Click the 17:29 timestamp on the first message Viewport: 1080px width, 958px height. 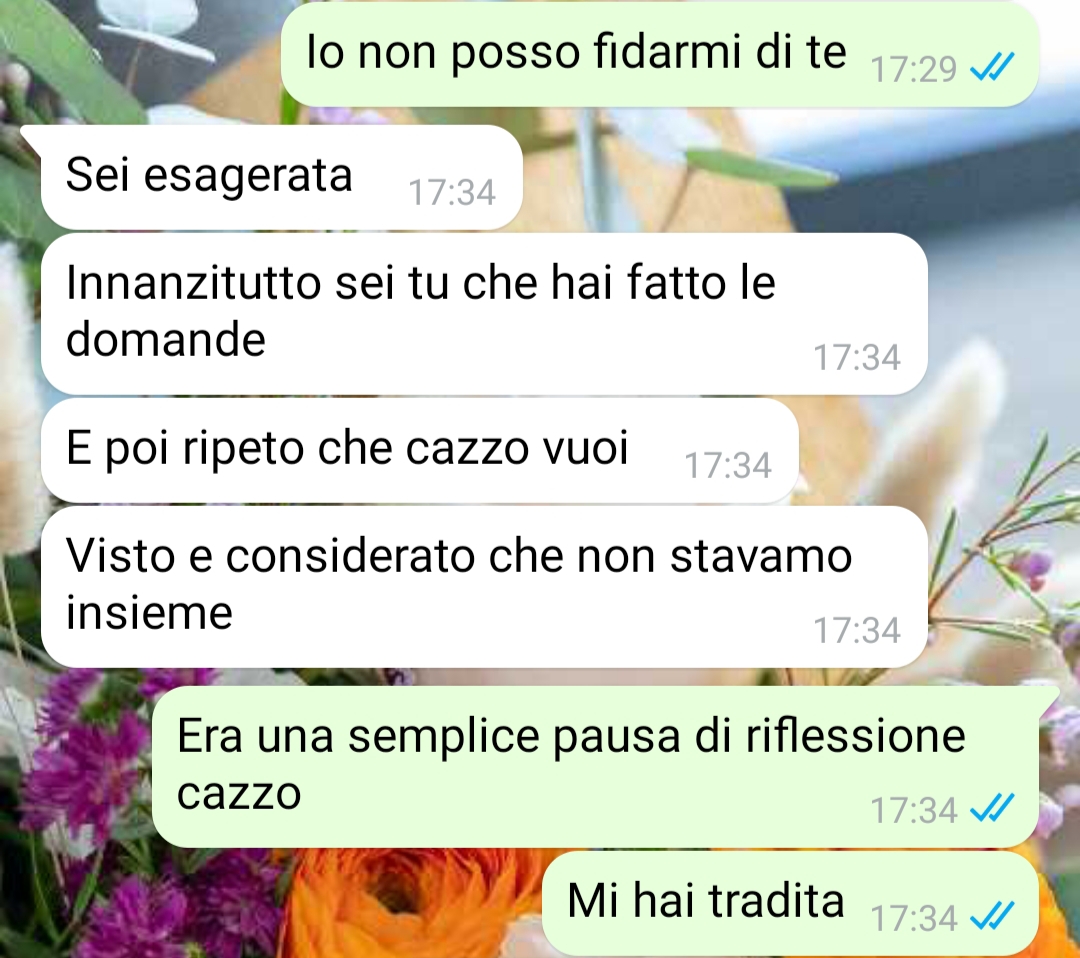(913, 69)
